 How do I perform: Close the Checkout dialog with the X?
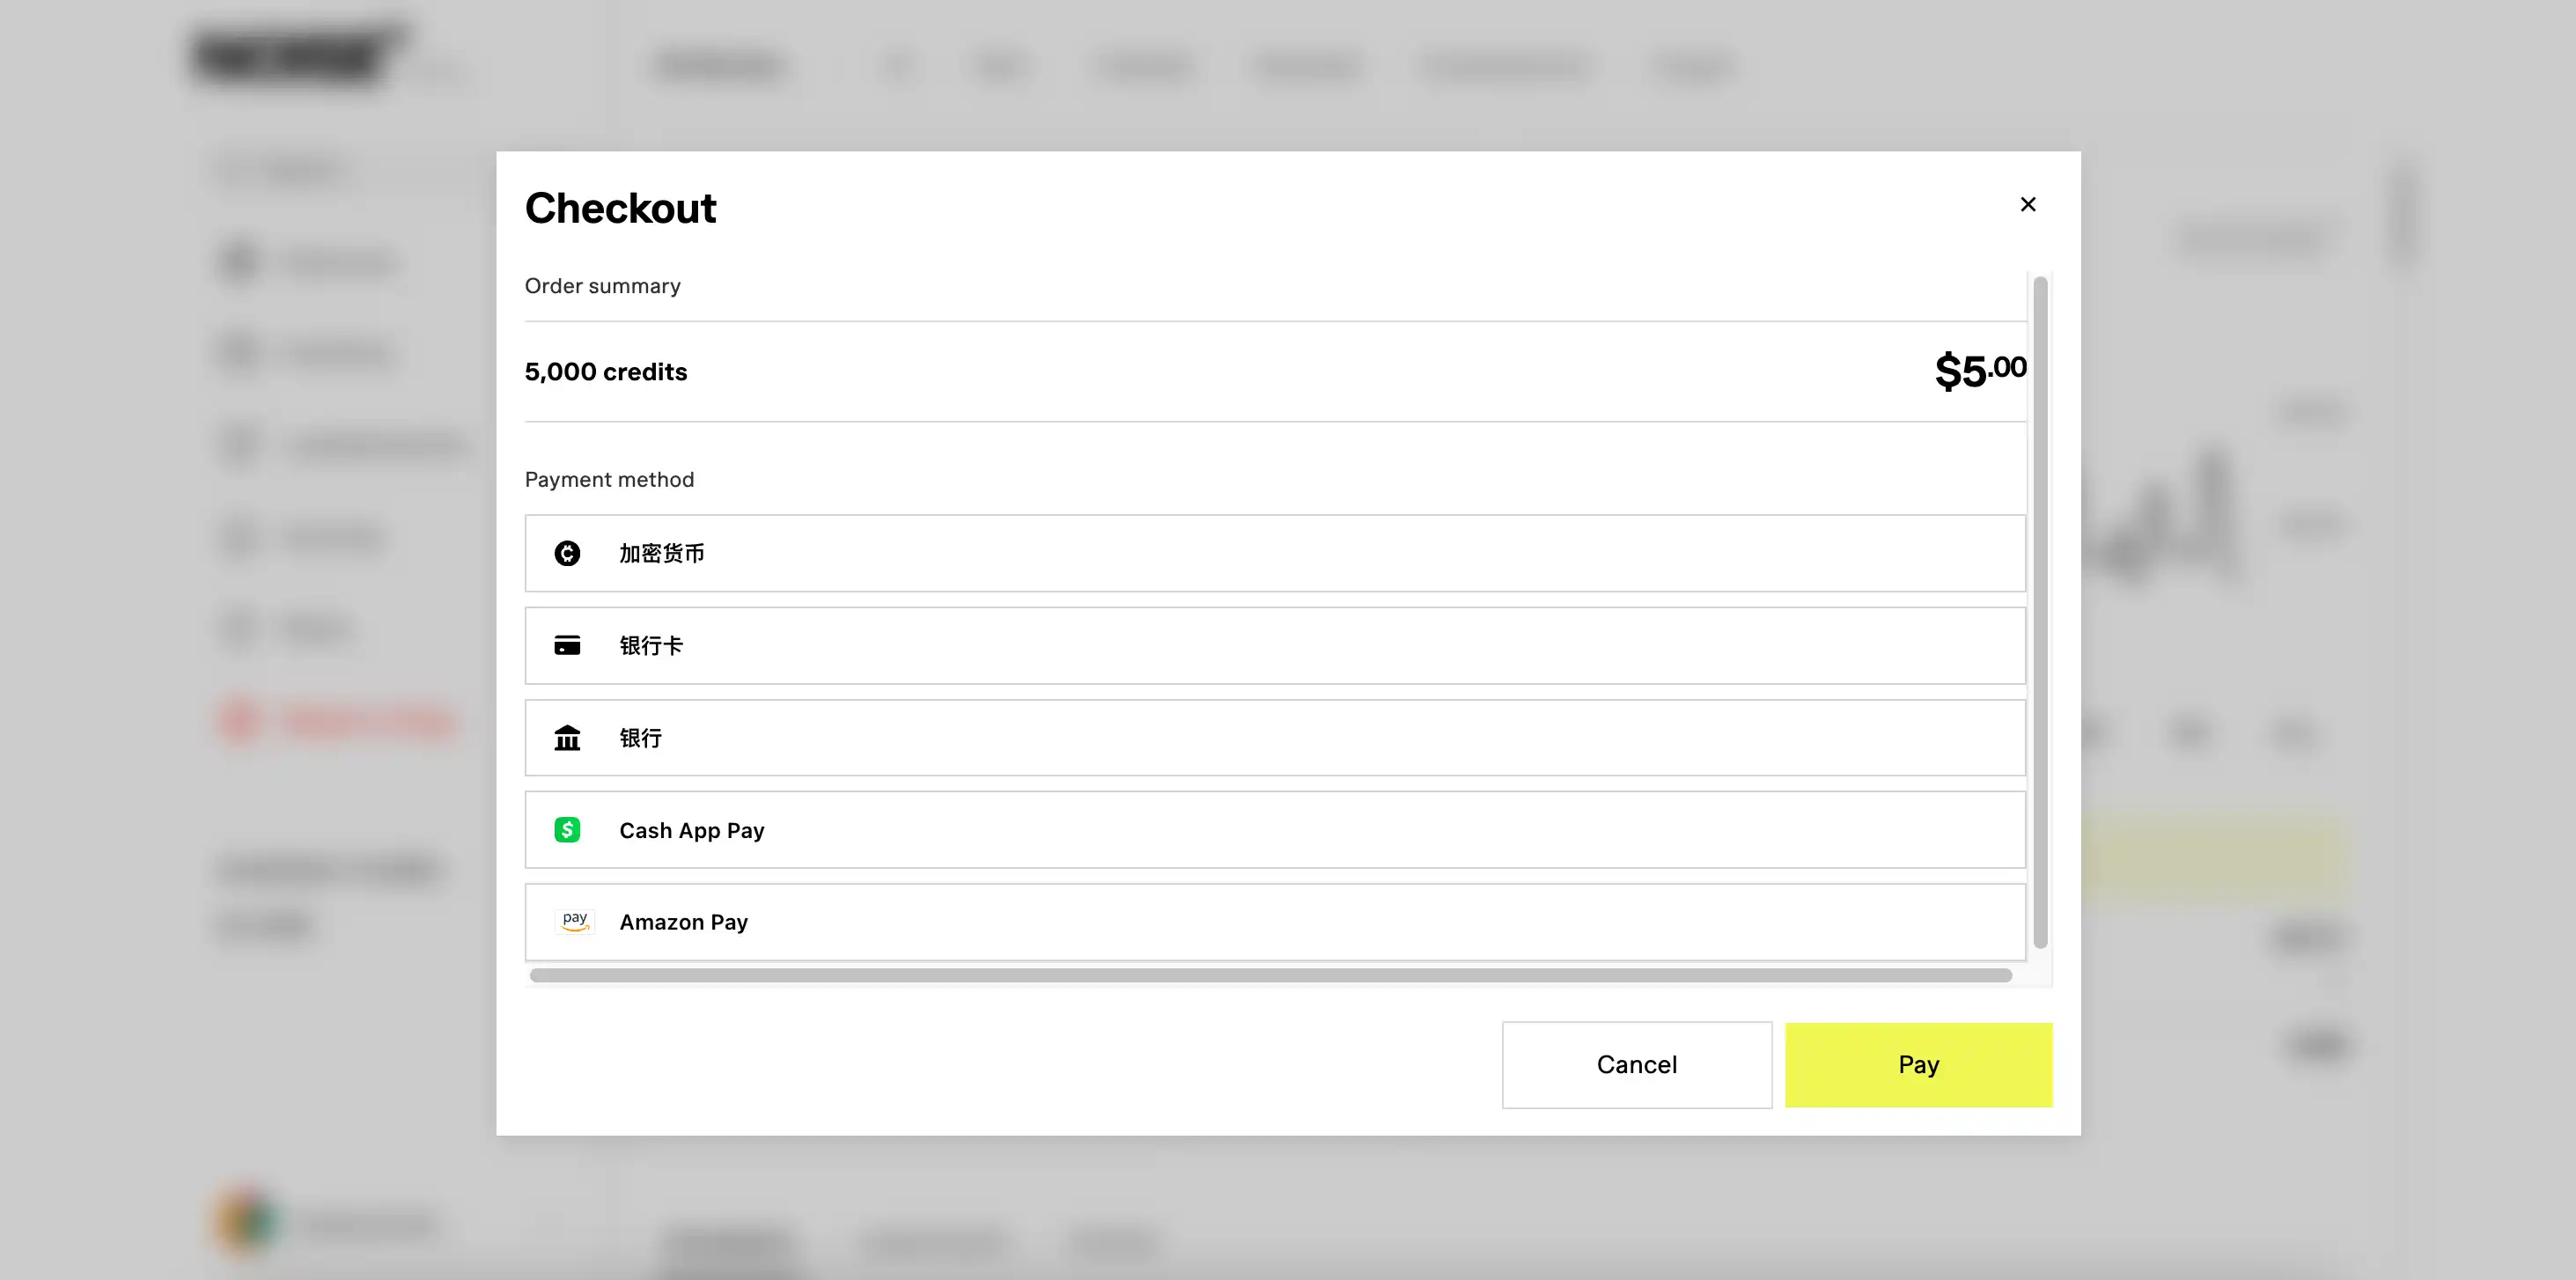[2027, 204]
